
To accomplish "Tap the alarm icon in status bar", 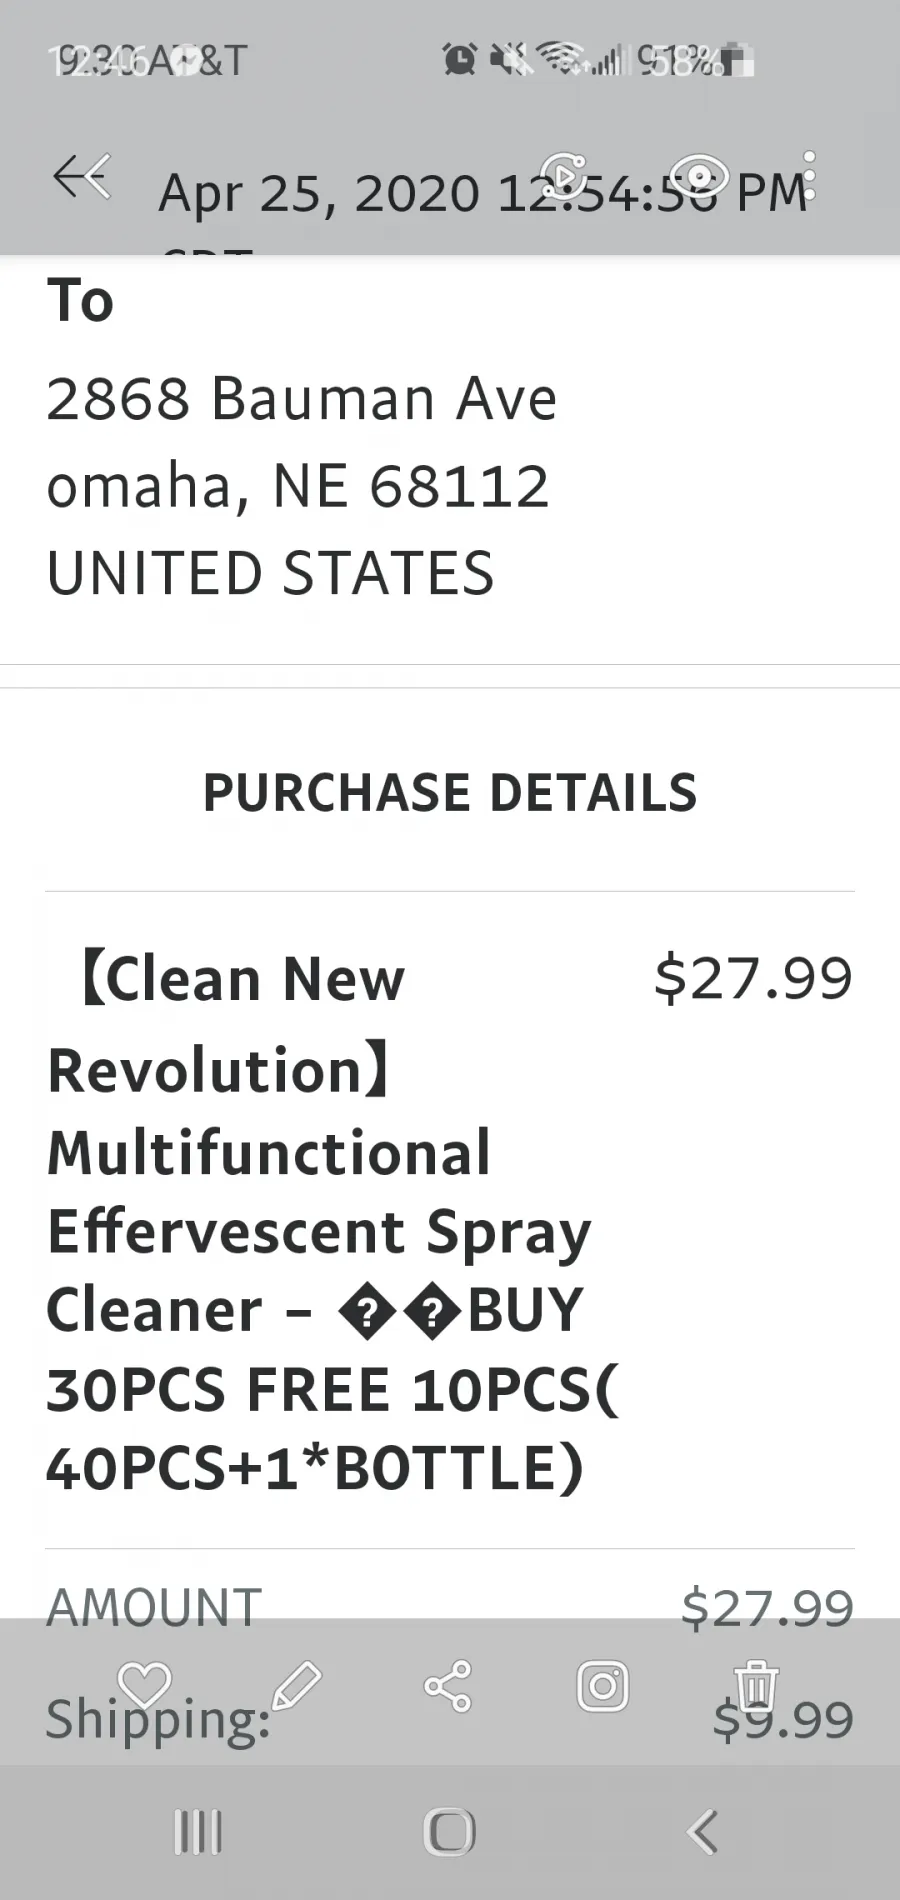I will coord(460,60).
